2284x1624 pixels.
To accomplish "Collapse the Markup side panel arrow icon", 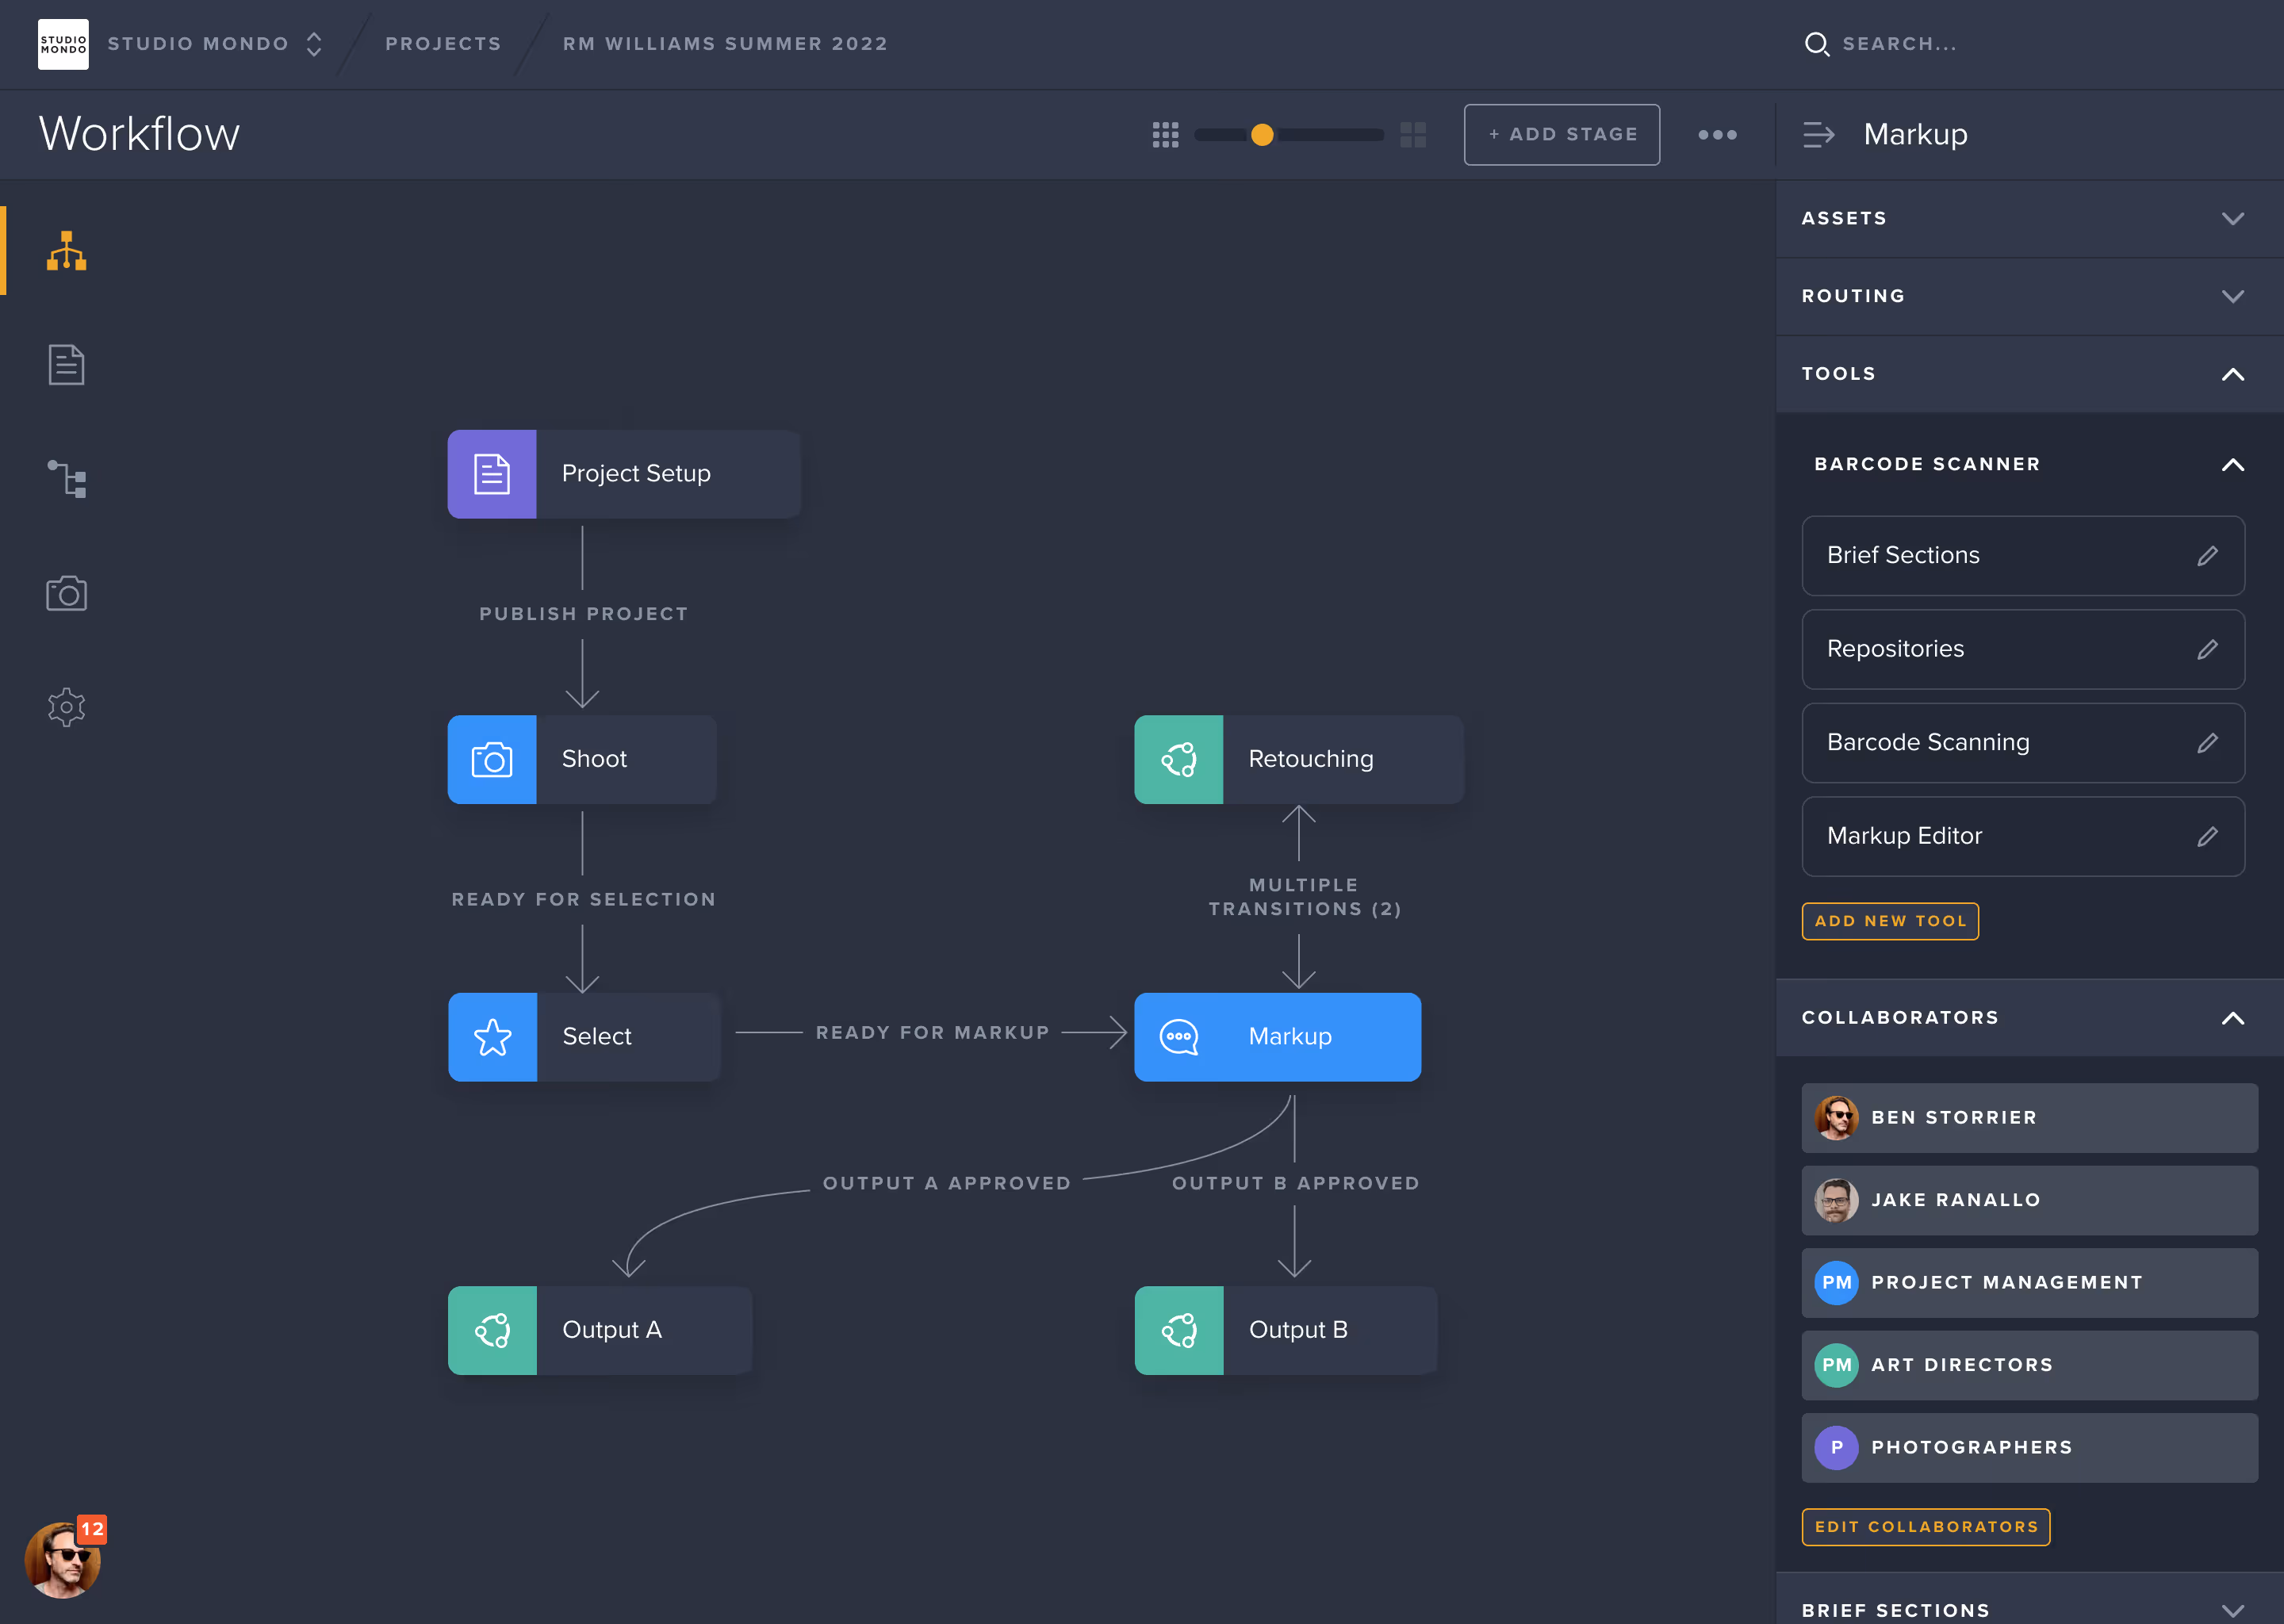I will [1818, 134].
